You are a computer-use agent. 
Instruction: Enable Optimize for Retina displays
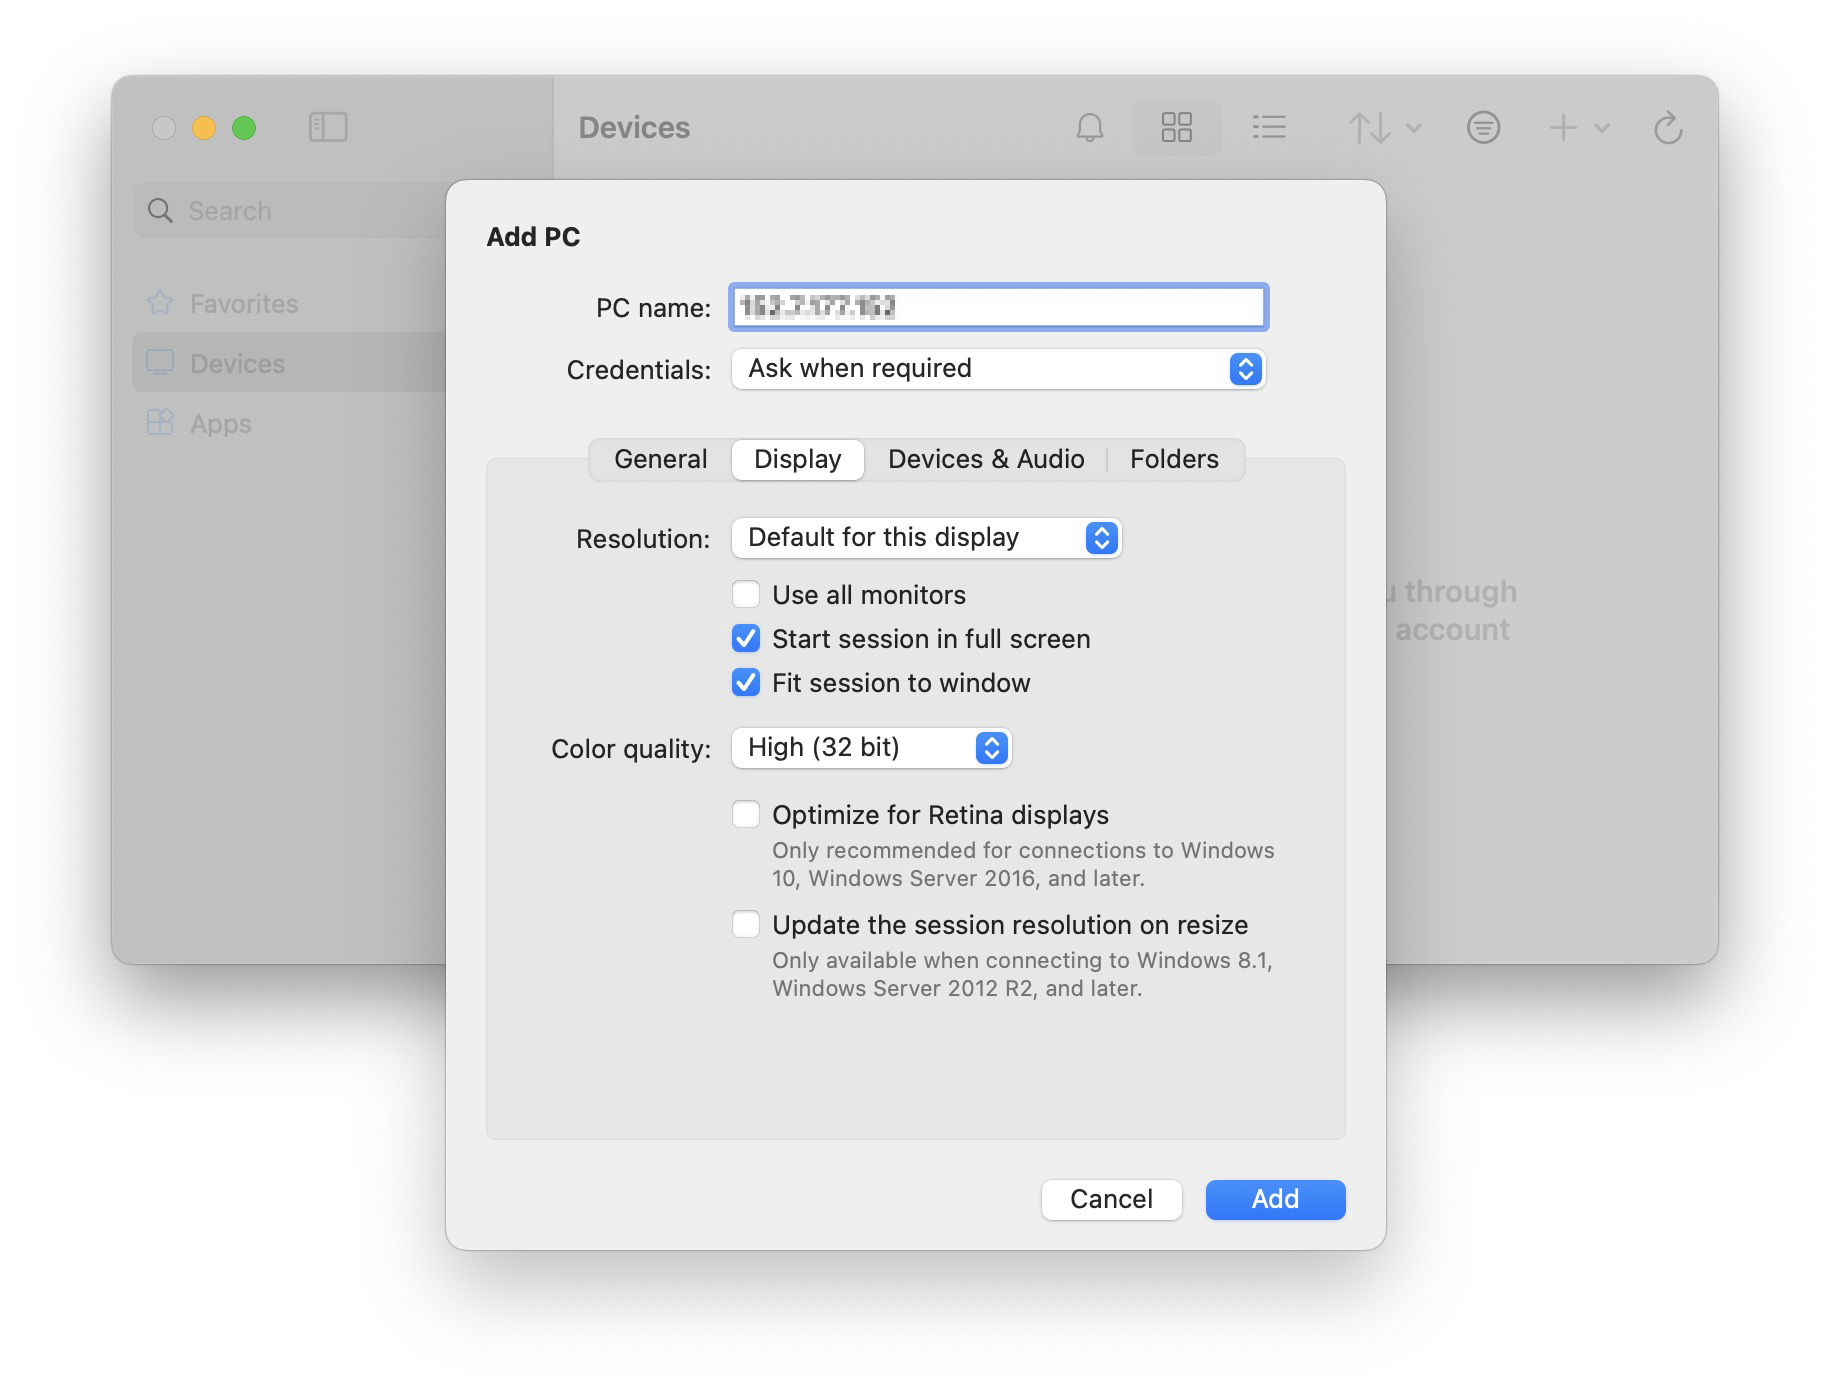point(746,815)
